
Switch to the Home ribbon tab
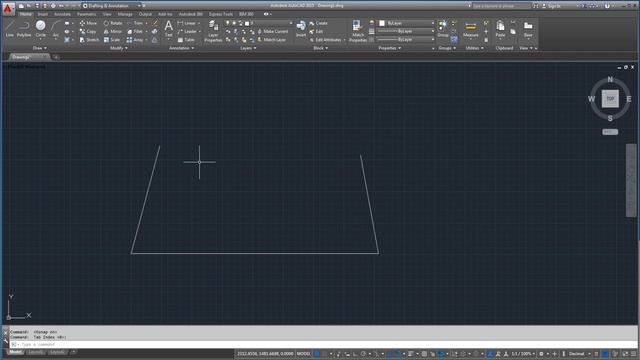[x=25, y=14]
